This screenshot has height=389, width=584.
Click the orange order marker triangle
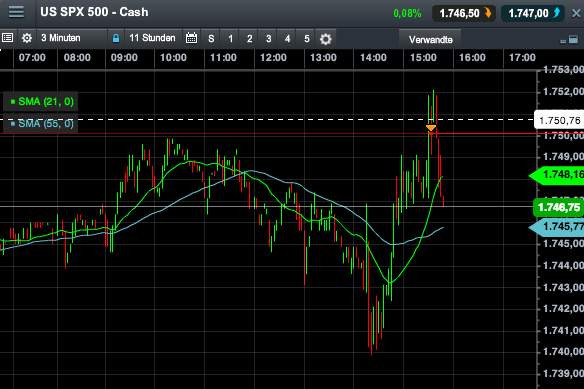click(431, 128)
